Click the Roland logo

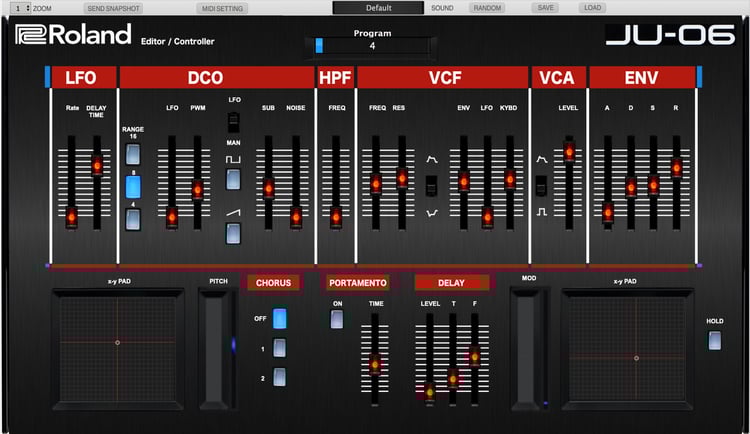click(73, 34)
